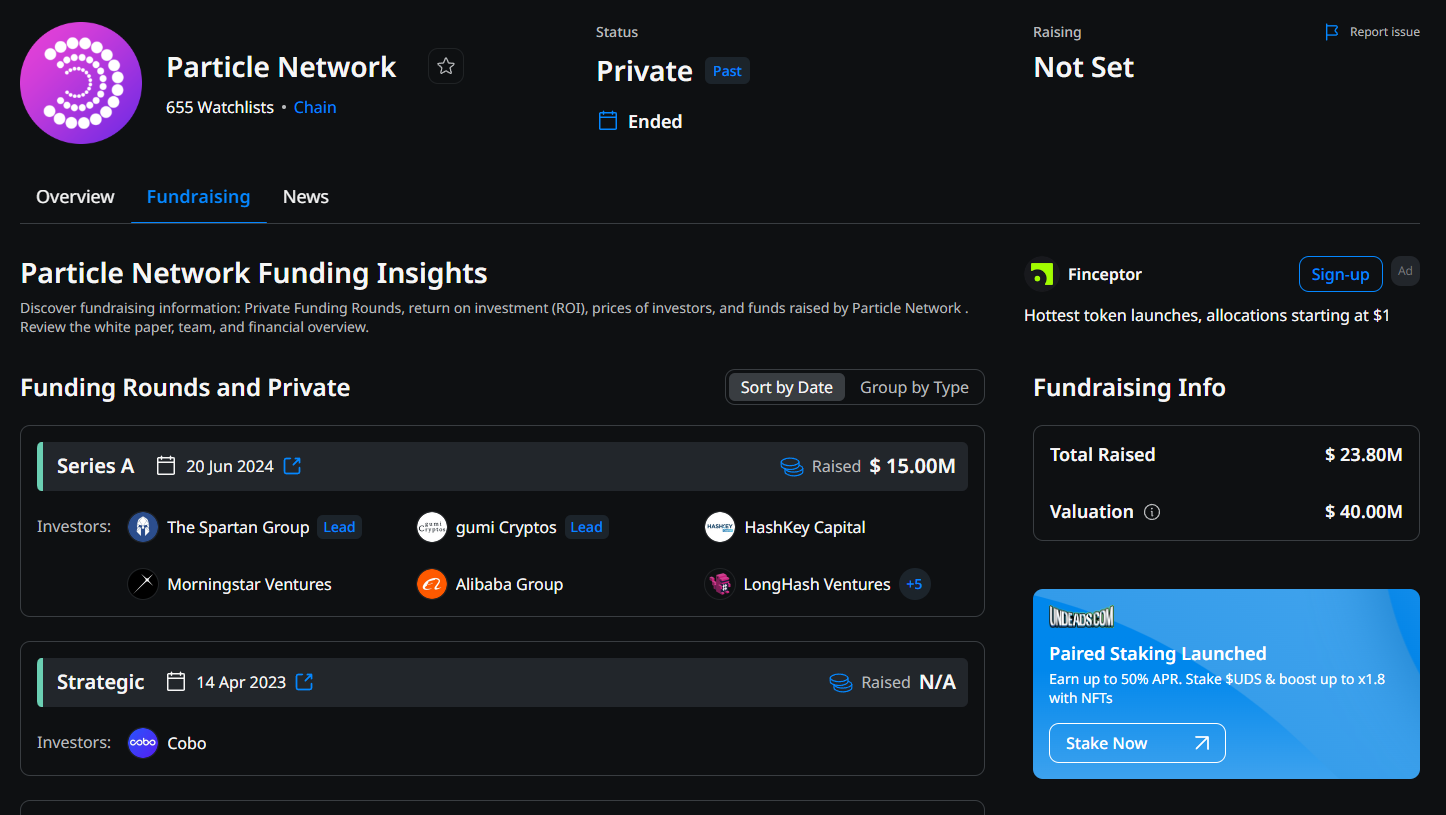This screenshot has width=1446, height=815.
Task: Click Paired Staking Launched ad headline
Action: click(x=1158, y=653)
